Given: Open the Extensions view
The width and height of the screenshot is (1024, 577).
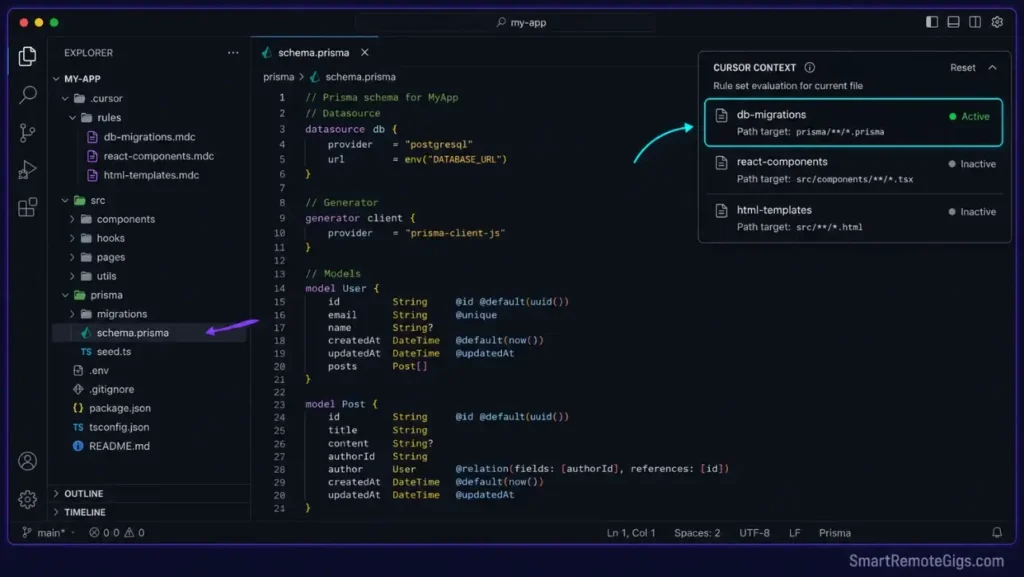Looking at the screenshot, I should tap(27, 208).
